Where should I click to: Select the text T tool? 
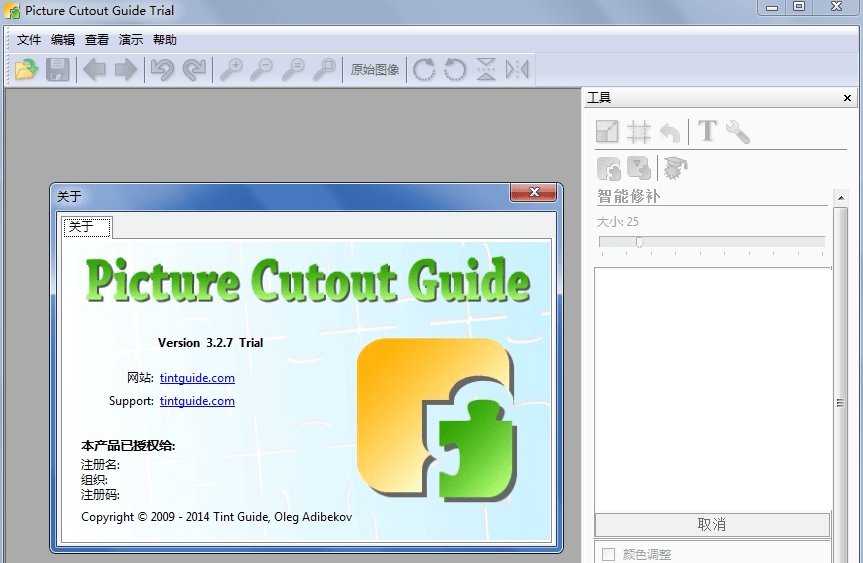pyautogui.click(x=707, y=132)
